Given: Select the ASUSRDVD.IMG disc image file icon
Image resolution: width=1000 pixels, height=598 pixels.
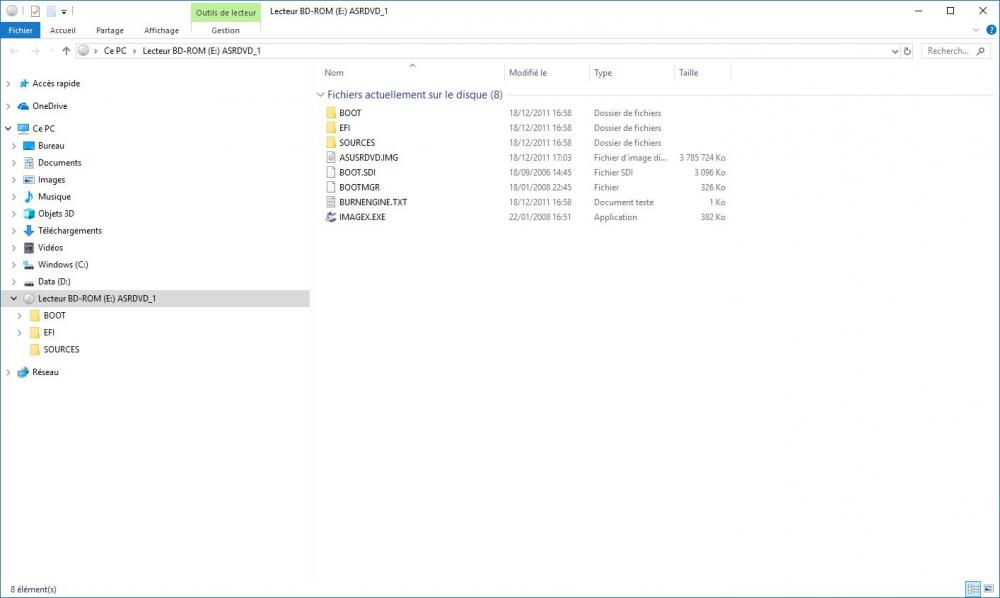Looking at the screenshot, I should [332, 158].
